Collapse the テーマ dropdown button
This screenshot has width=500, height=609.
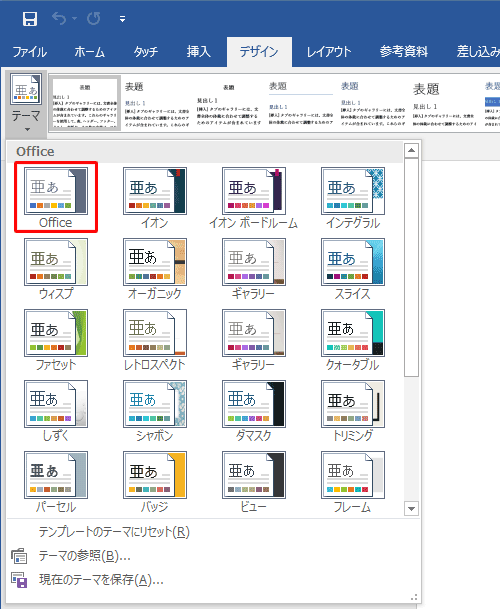point(26,104)
